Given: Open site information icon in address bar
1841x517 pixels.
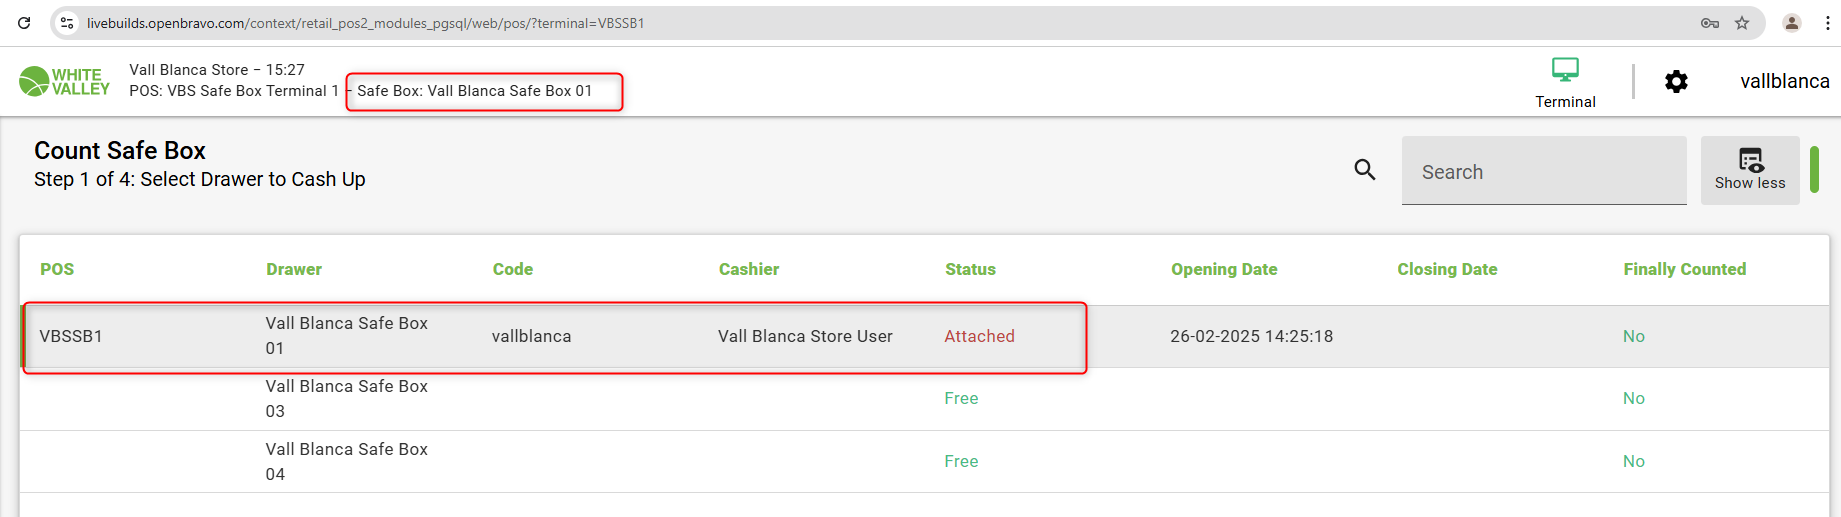Looking at the screenshot, I should pyautogui.click(x=67, y=23).
